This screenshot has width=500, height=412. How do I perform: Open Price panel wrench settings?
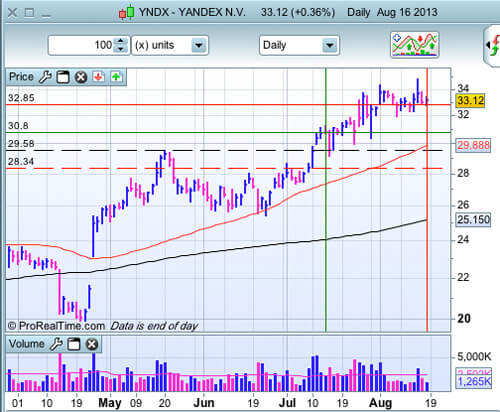click(x=45, y=77)
